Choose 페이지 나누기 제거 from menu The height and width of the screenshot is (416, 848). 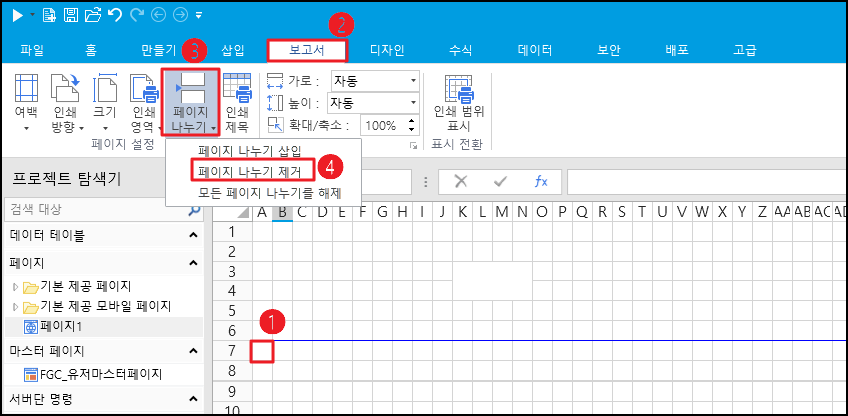tap(255, 171)
